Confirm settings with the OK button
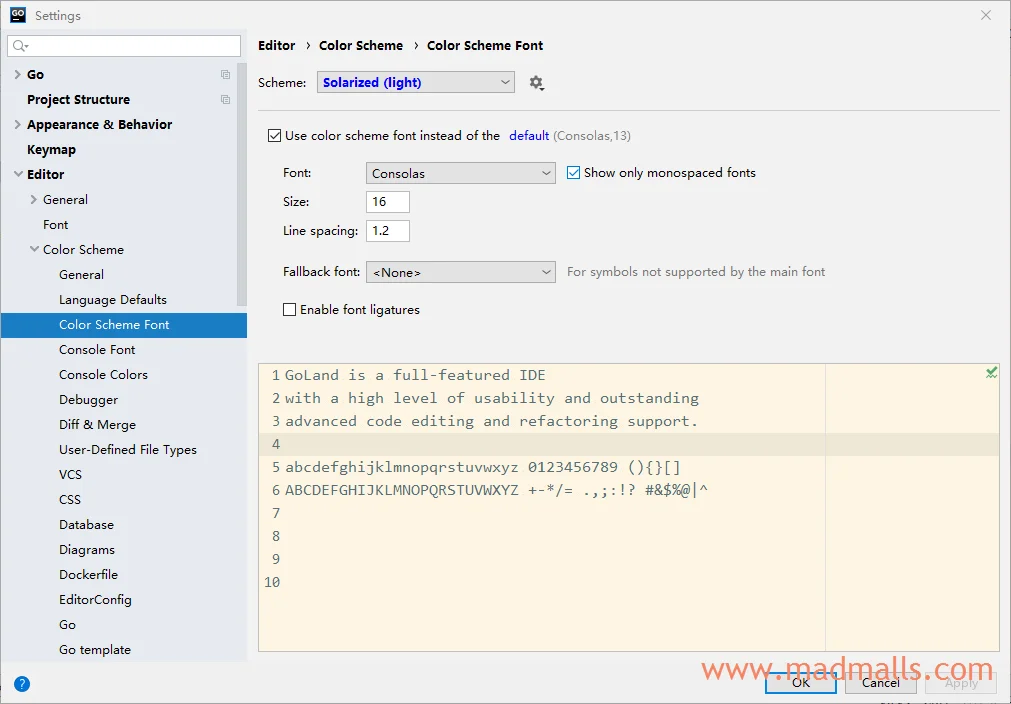 click(x=801, y=683)
